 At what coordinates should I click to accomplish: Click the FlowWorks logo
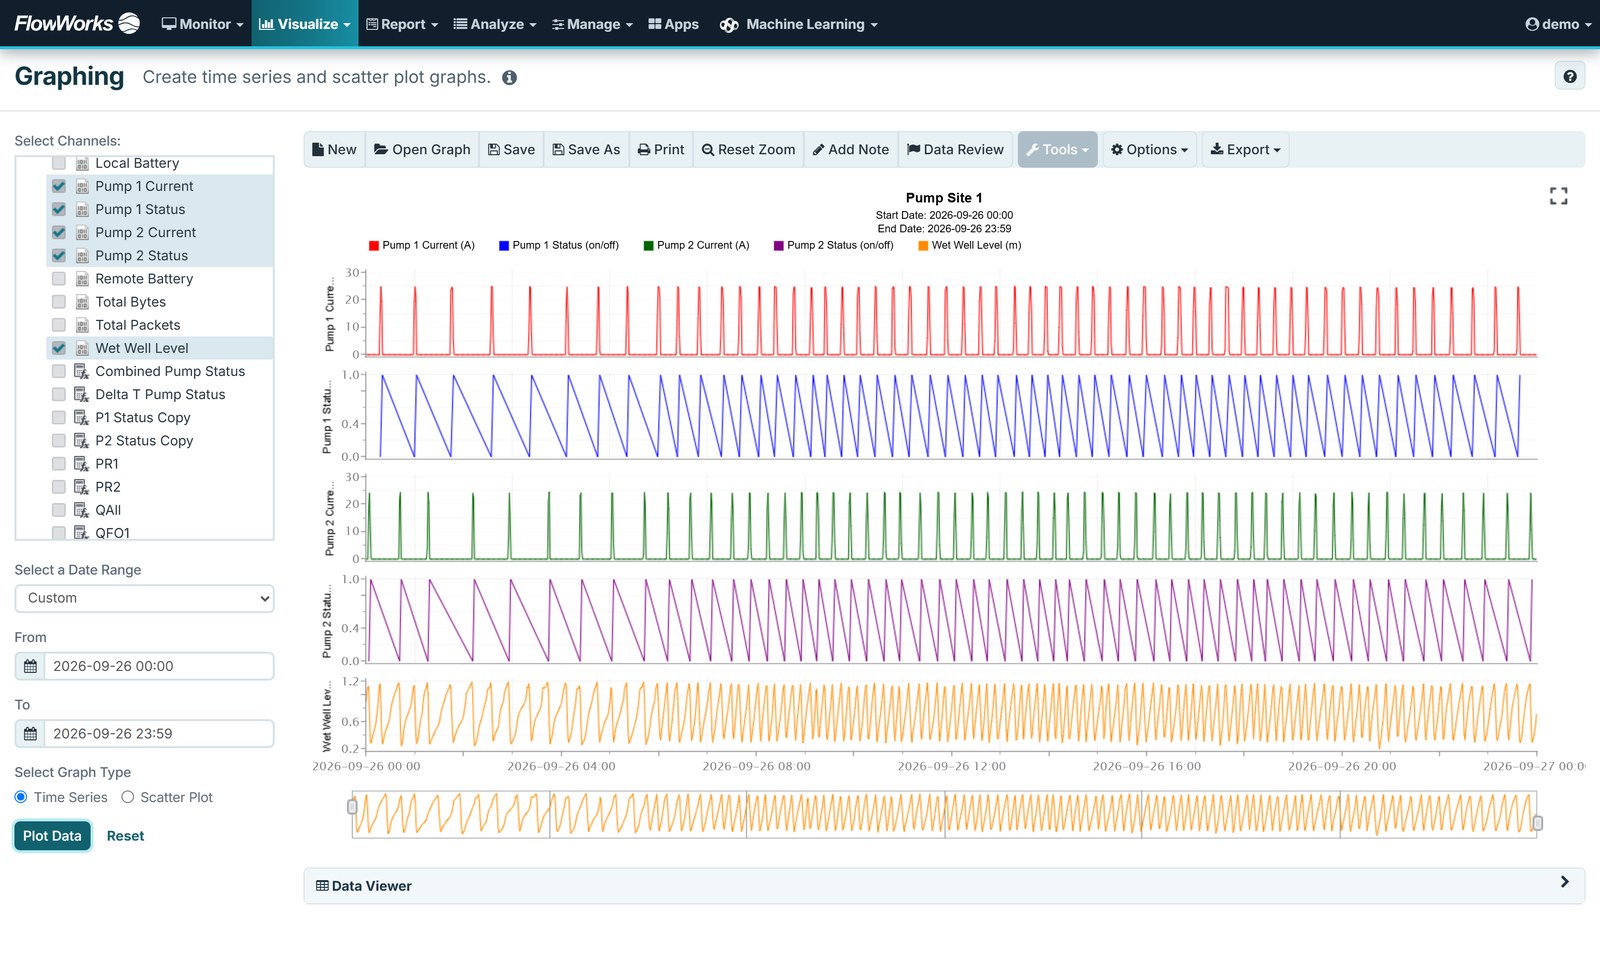pos(77,23)
